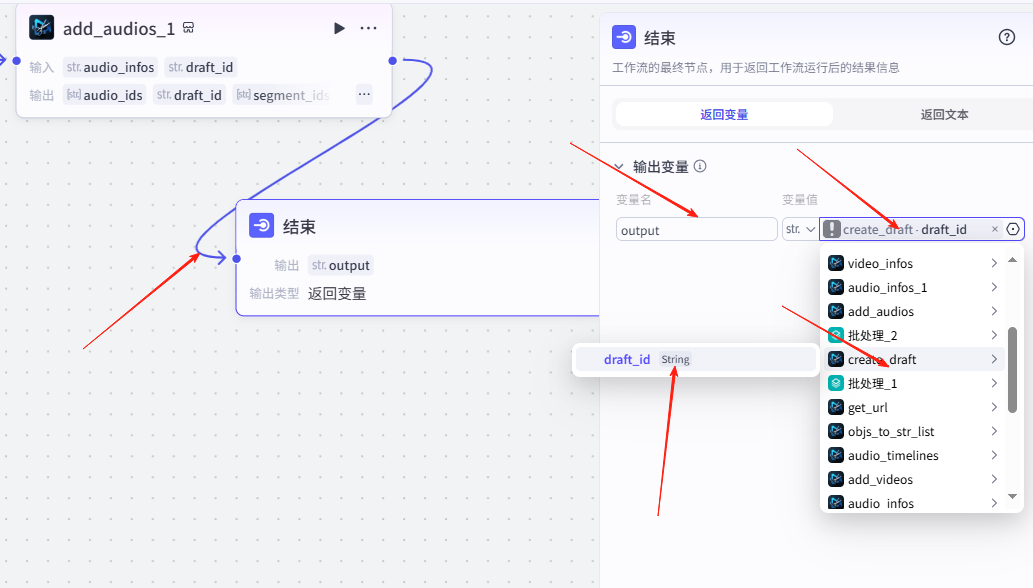
Task: Click the output variable name field
Action: point(696,230)
